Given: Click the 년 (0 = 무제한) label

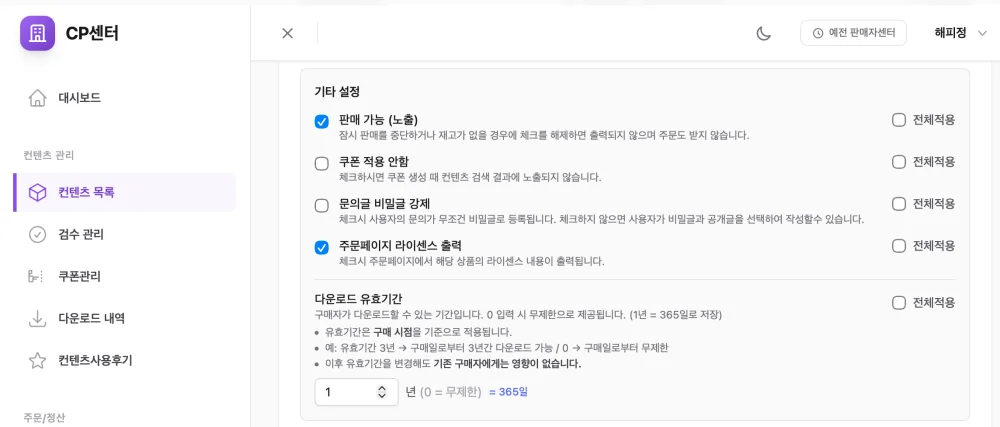Looking at the screenshot, I should coord(443,392).
